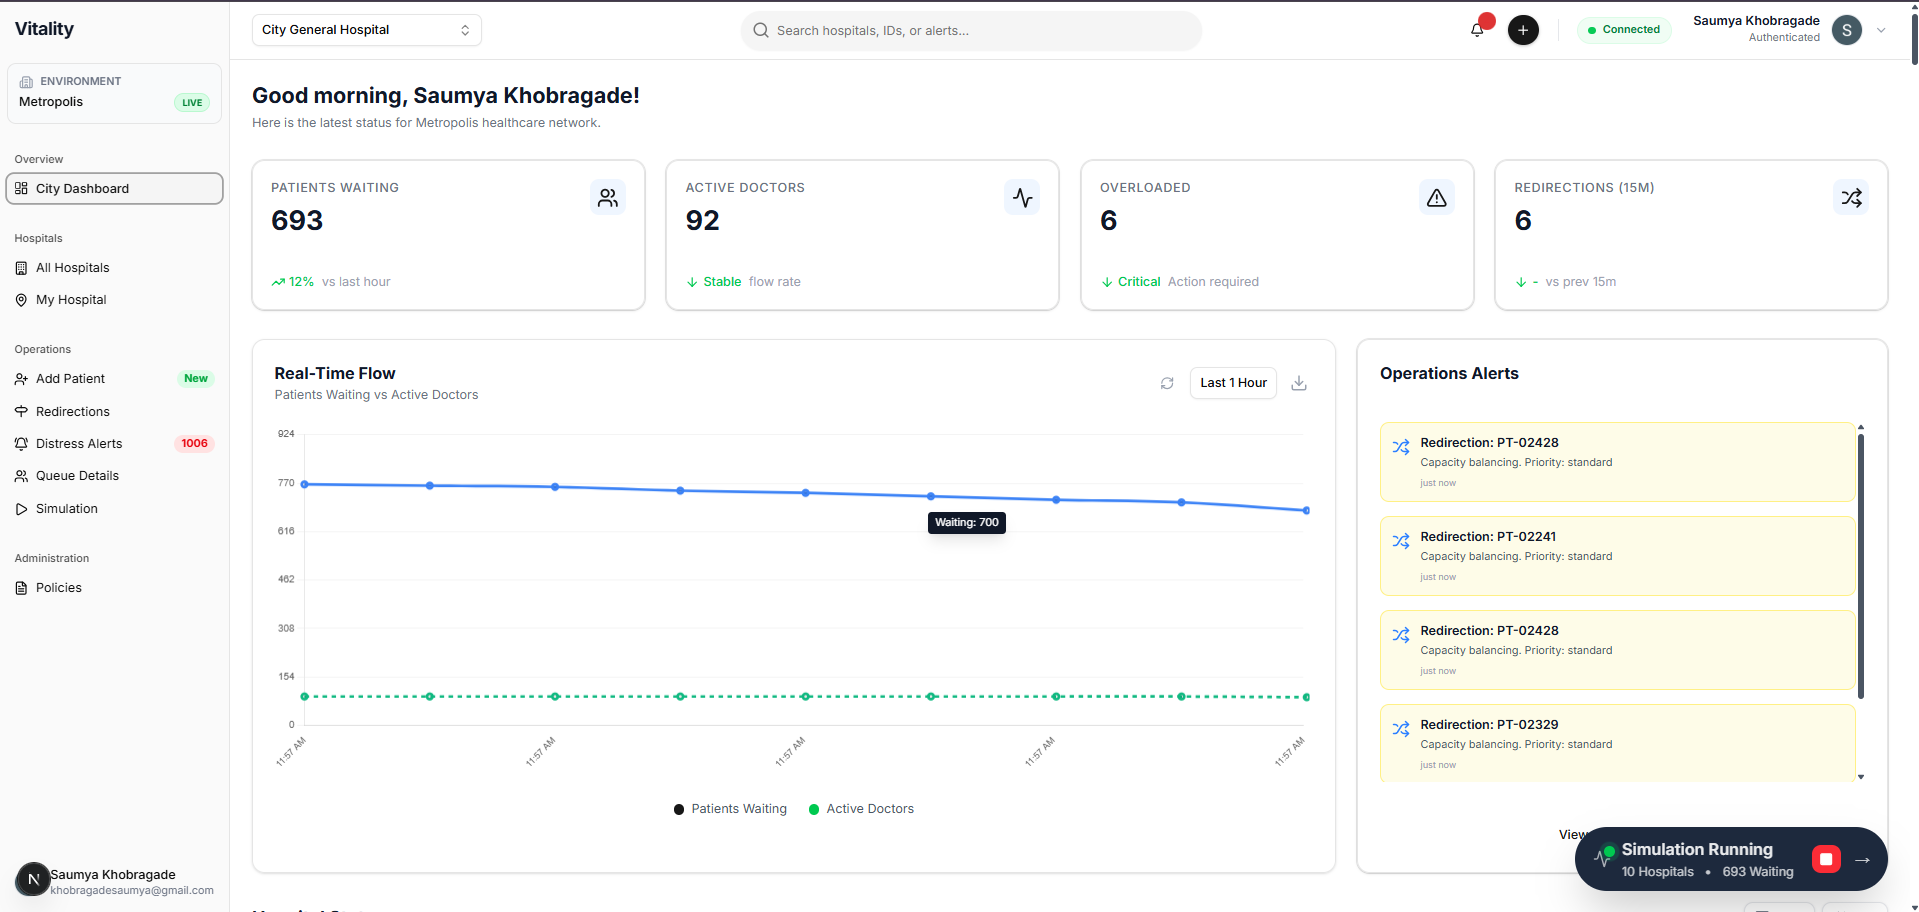
Task: Expand the user account menu chevron
Action: tap(1881, 30)
